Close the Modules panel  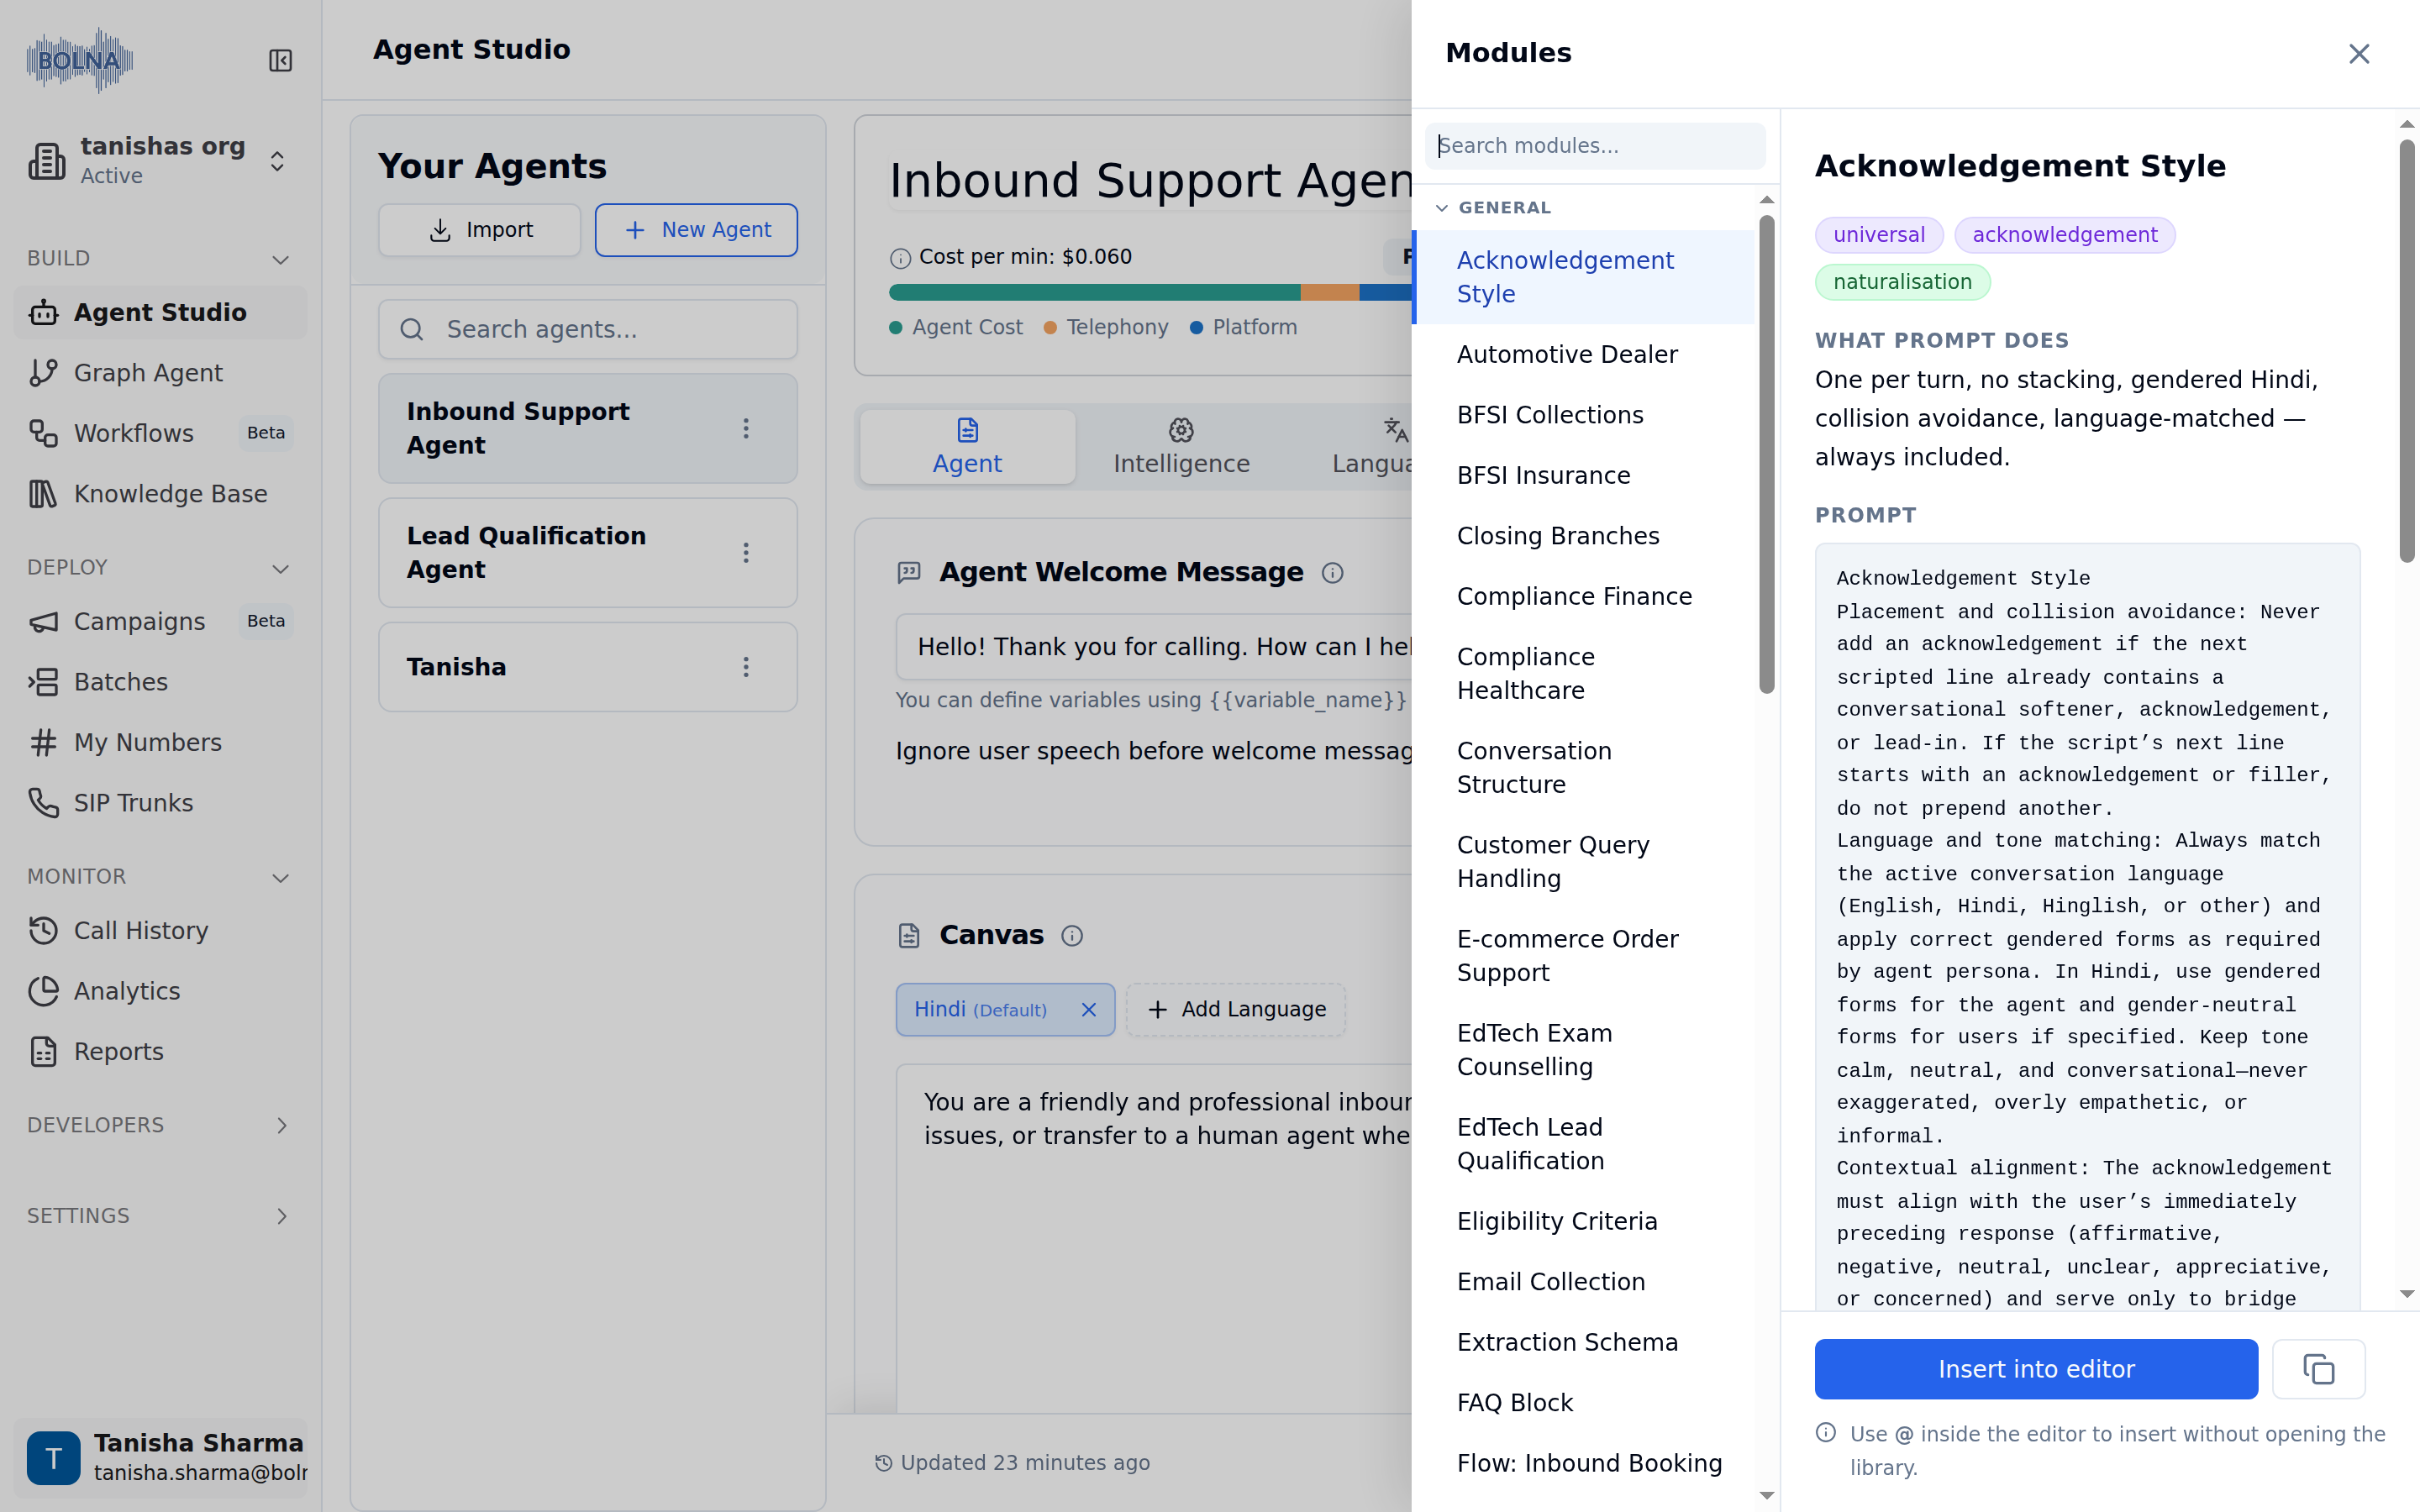2359,54
